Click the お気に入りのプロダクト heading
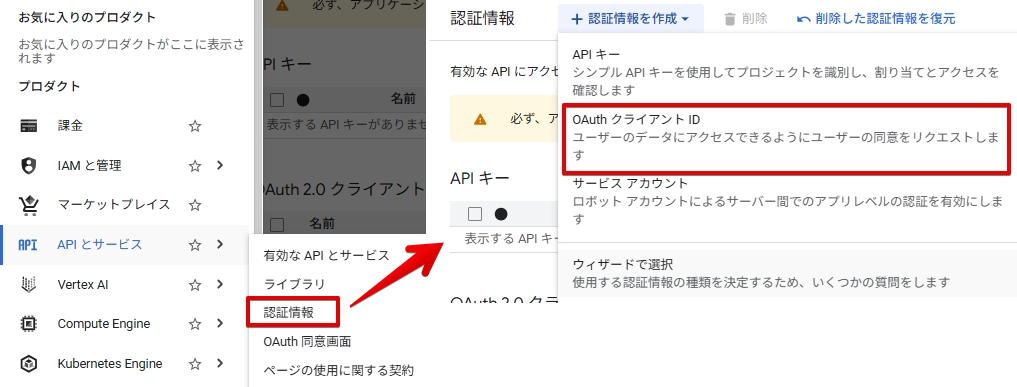This screenshot has height=387, width=1017. (87, 18)
